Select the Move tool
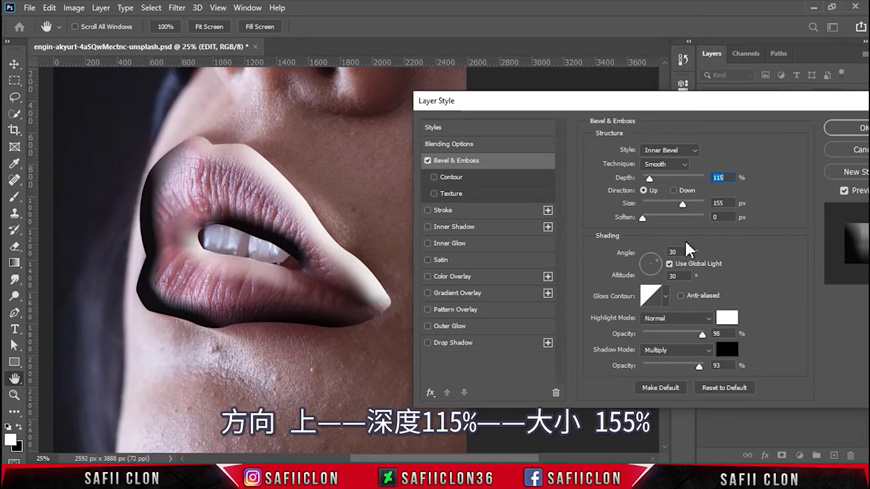This screenshot has width=870, height=489. (x=14, y=64)
